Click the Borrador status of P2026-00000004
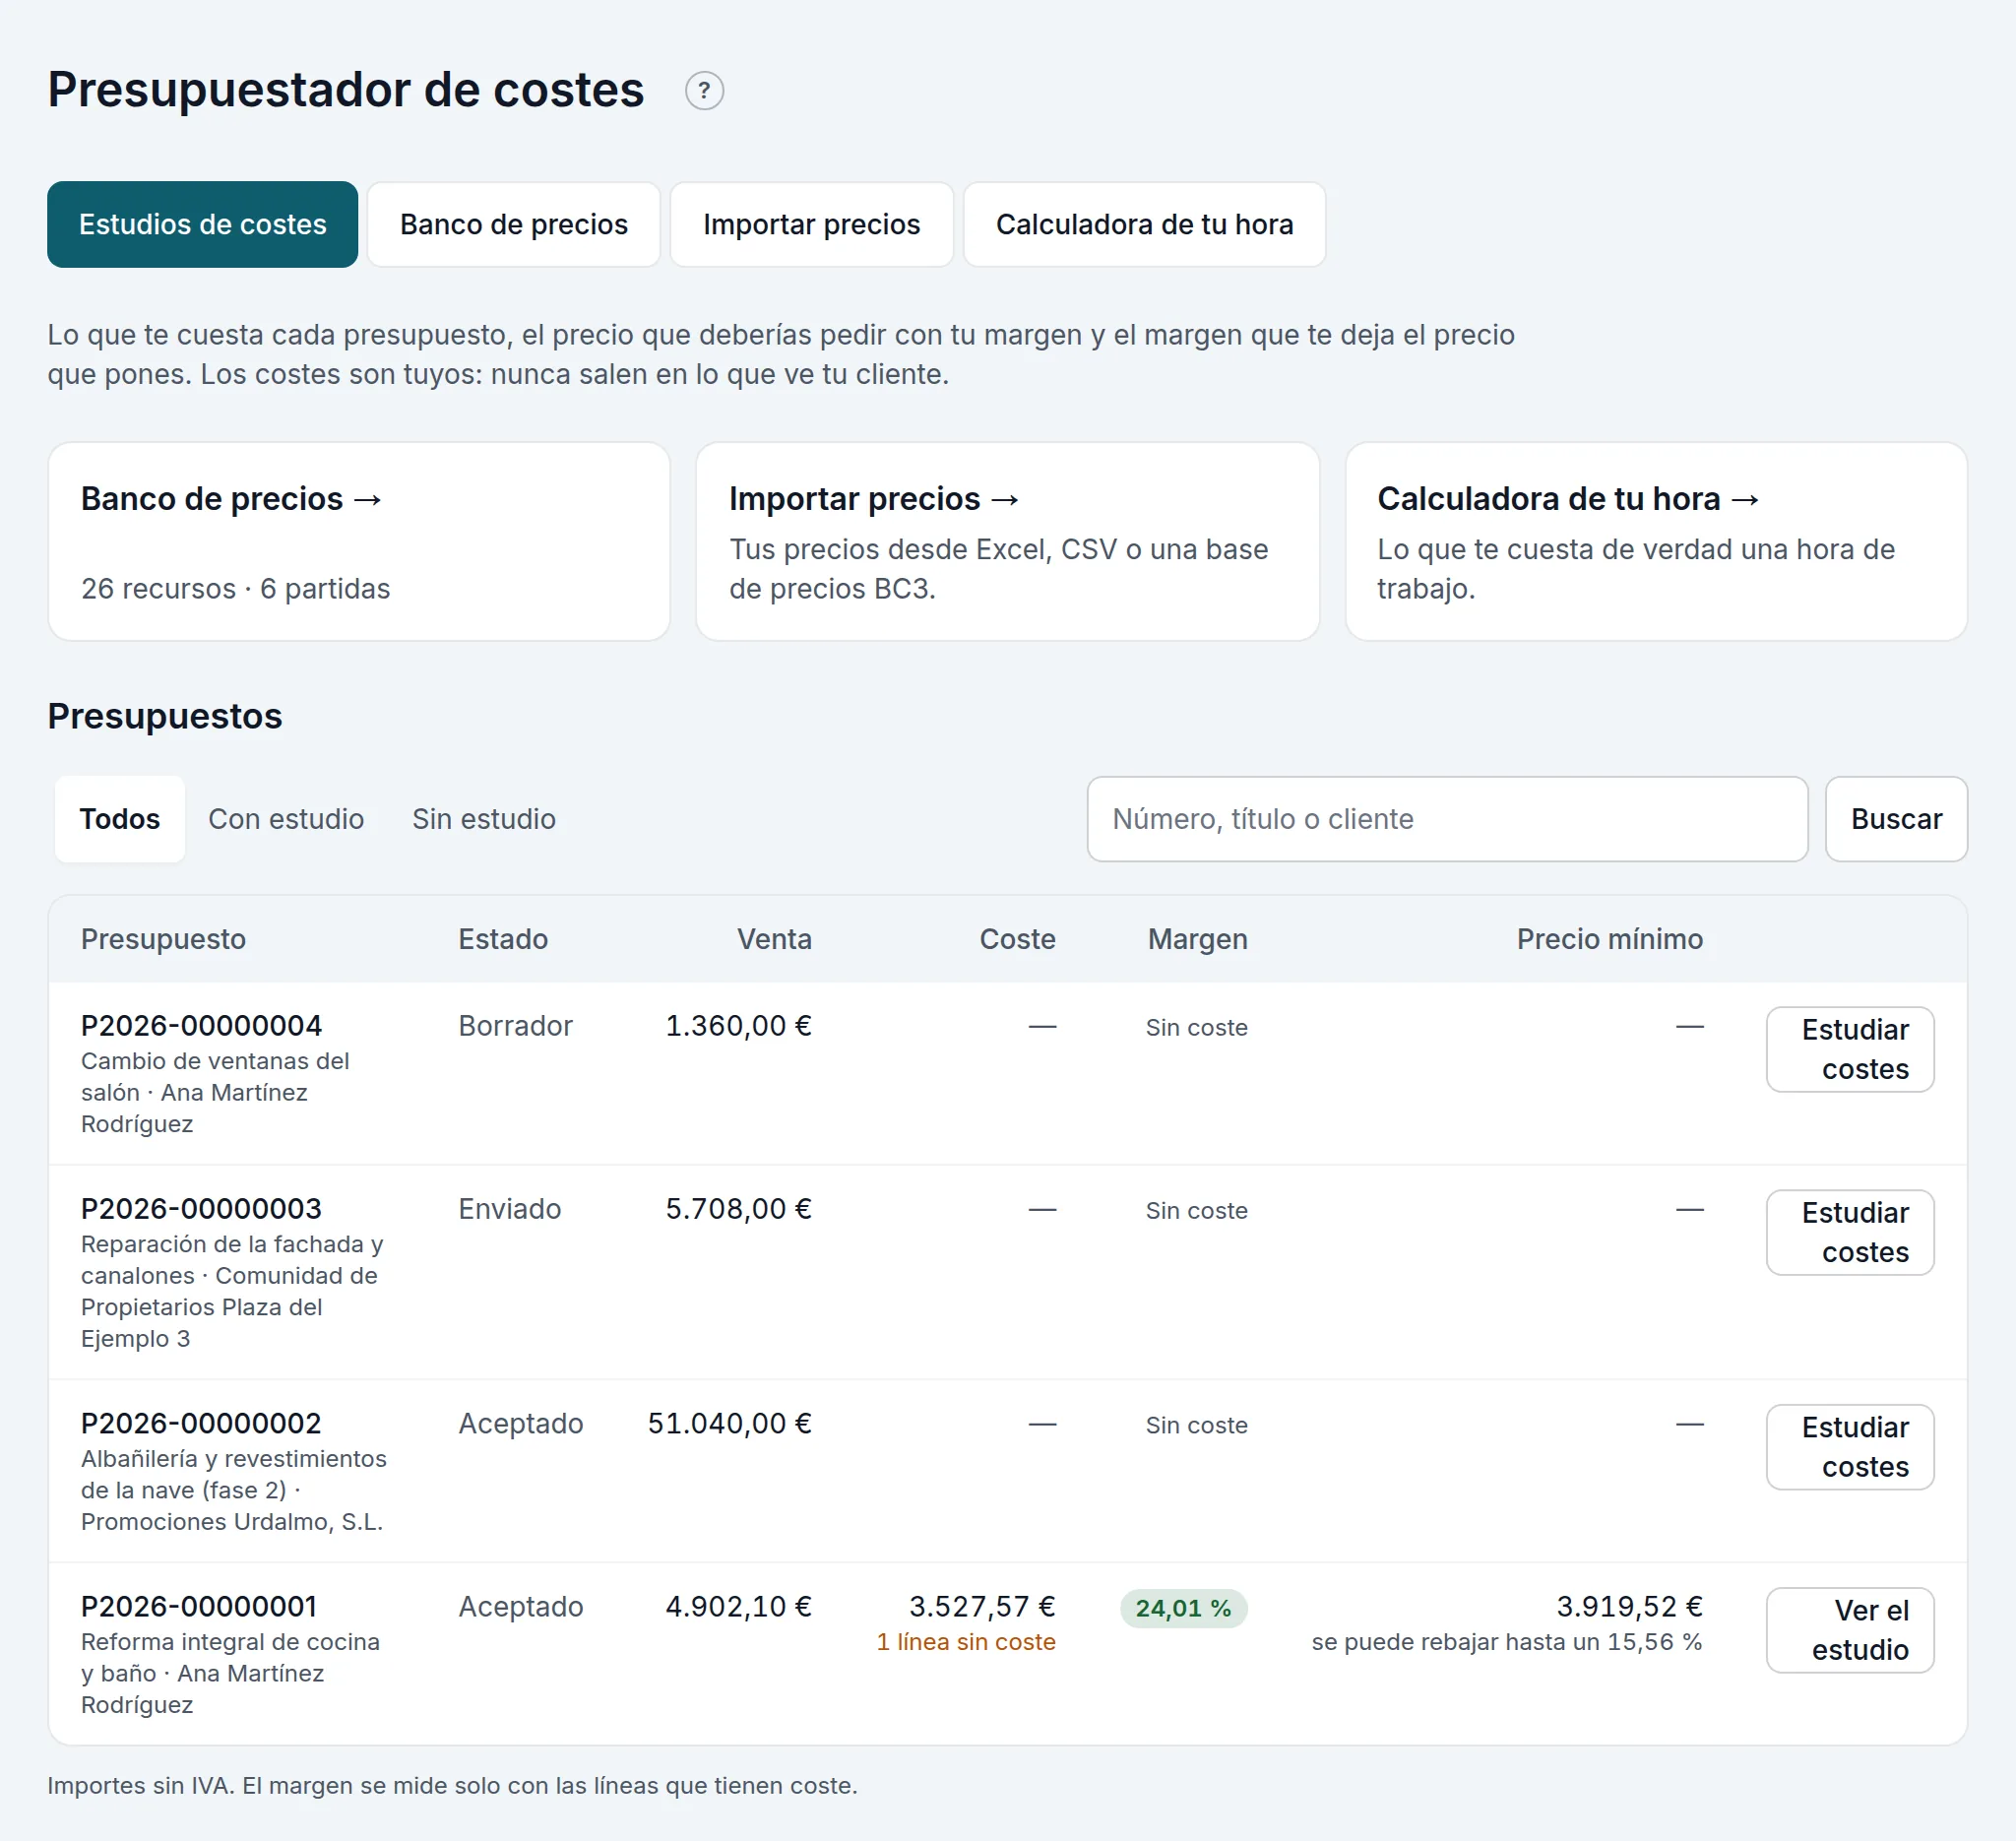 point(515,1026)
